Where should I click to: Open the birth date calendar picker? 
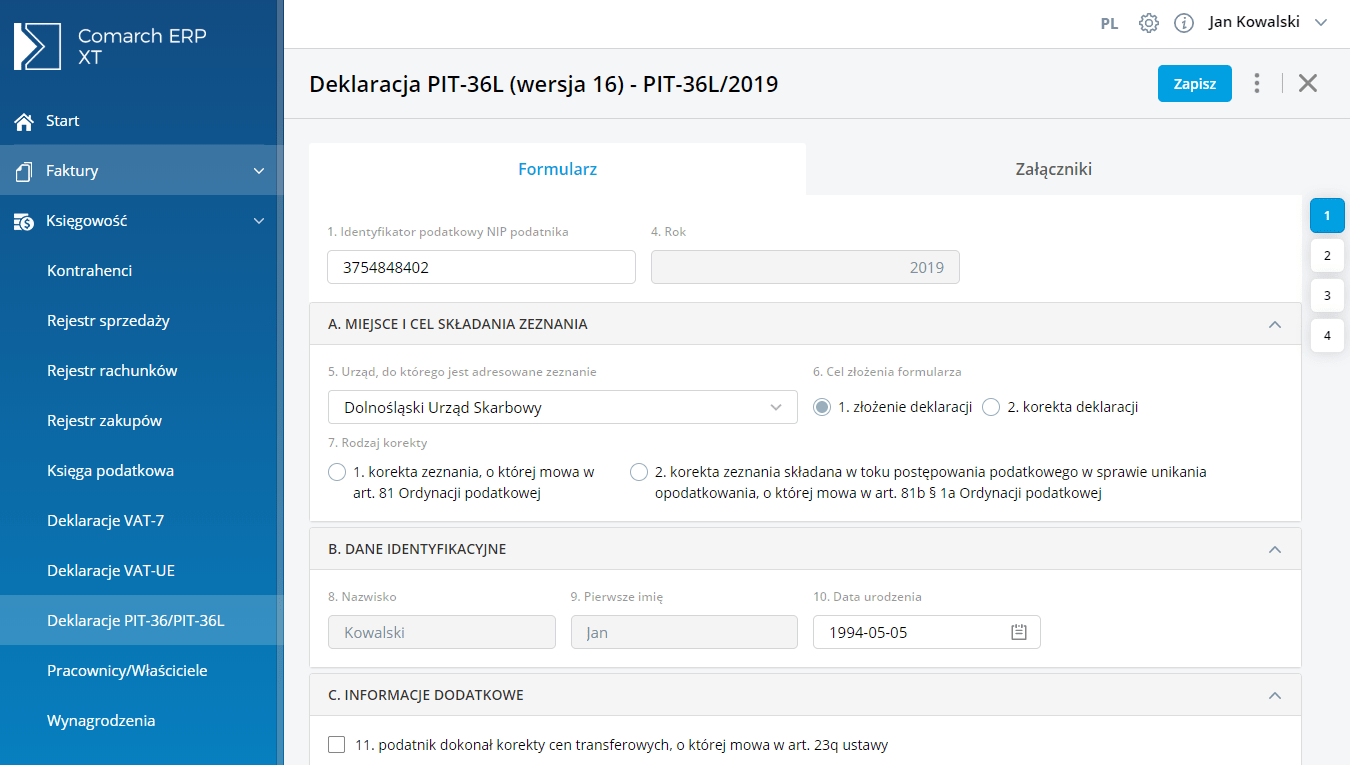1019,632
